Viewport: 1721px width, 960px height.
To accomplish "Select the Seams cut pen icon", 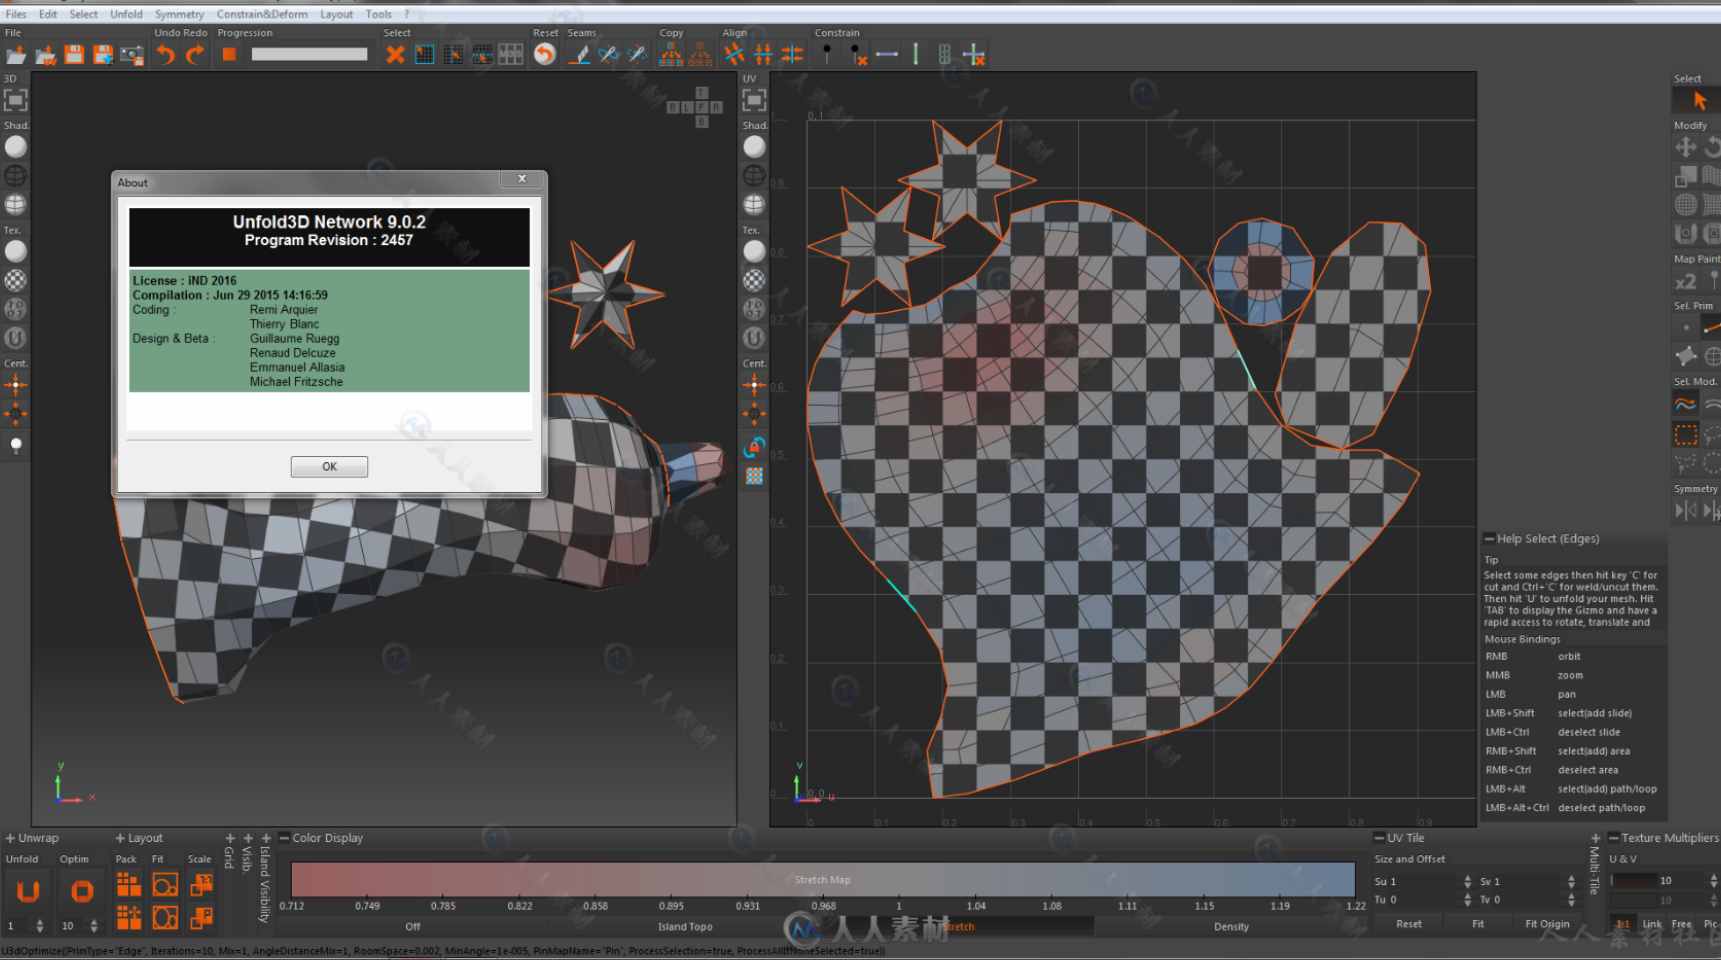I will (580, 55).
